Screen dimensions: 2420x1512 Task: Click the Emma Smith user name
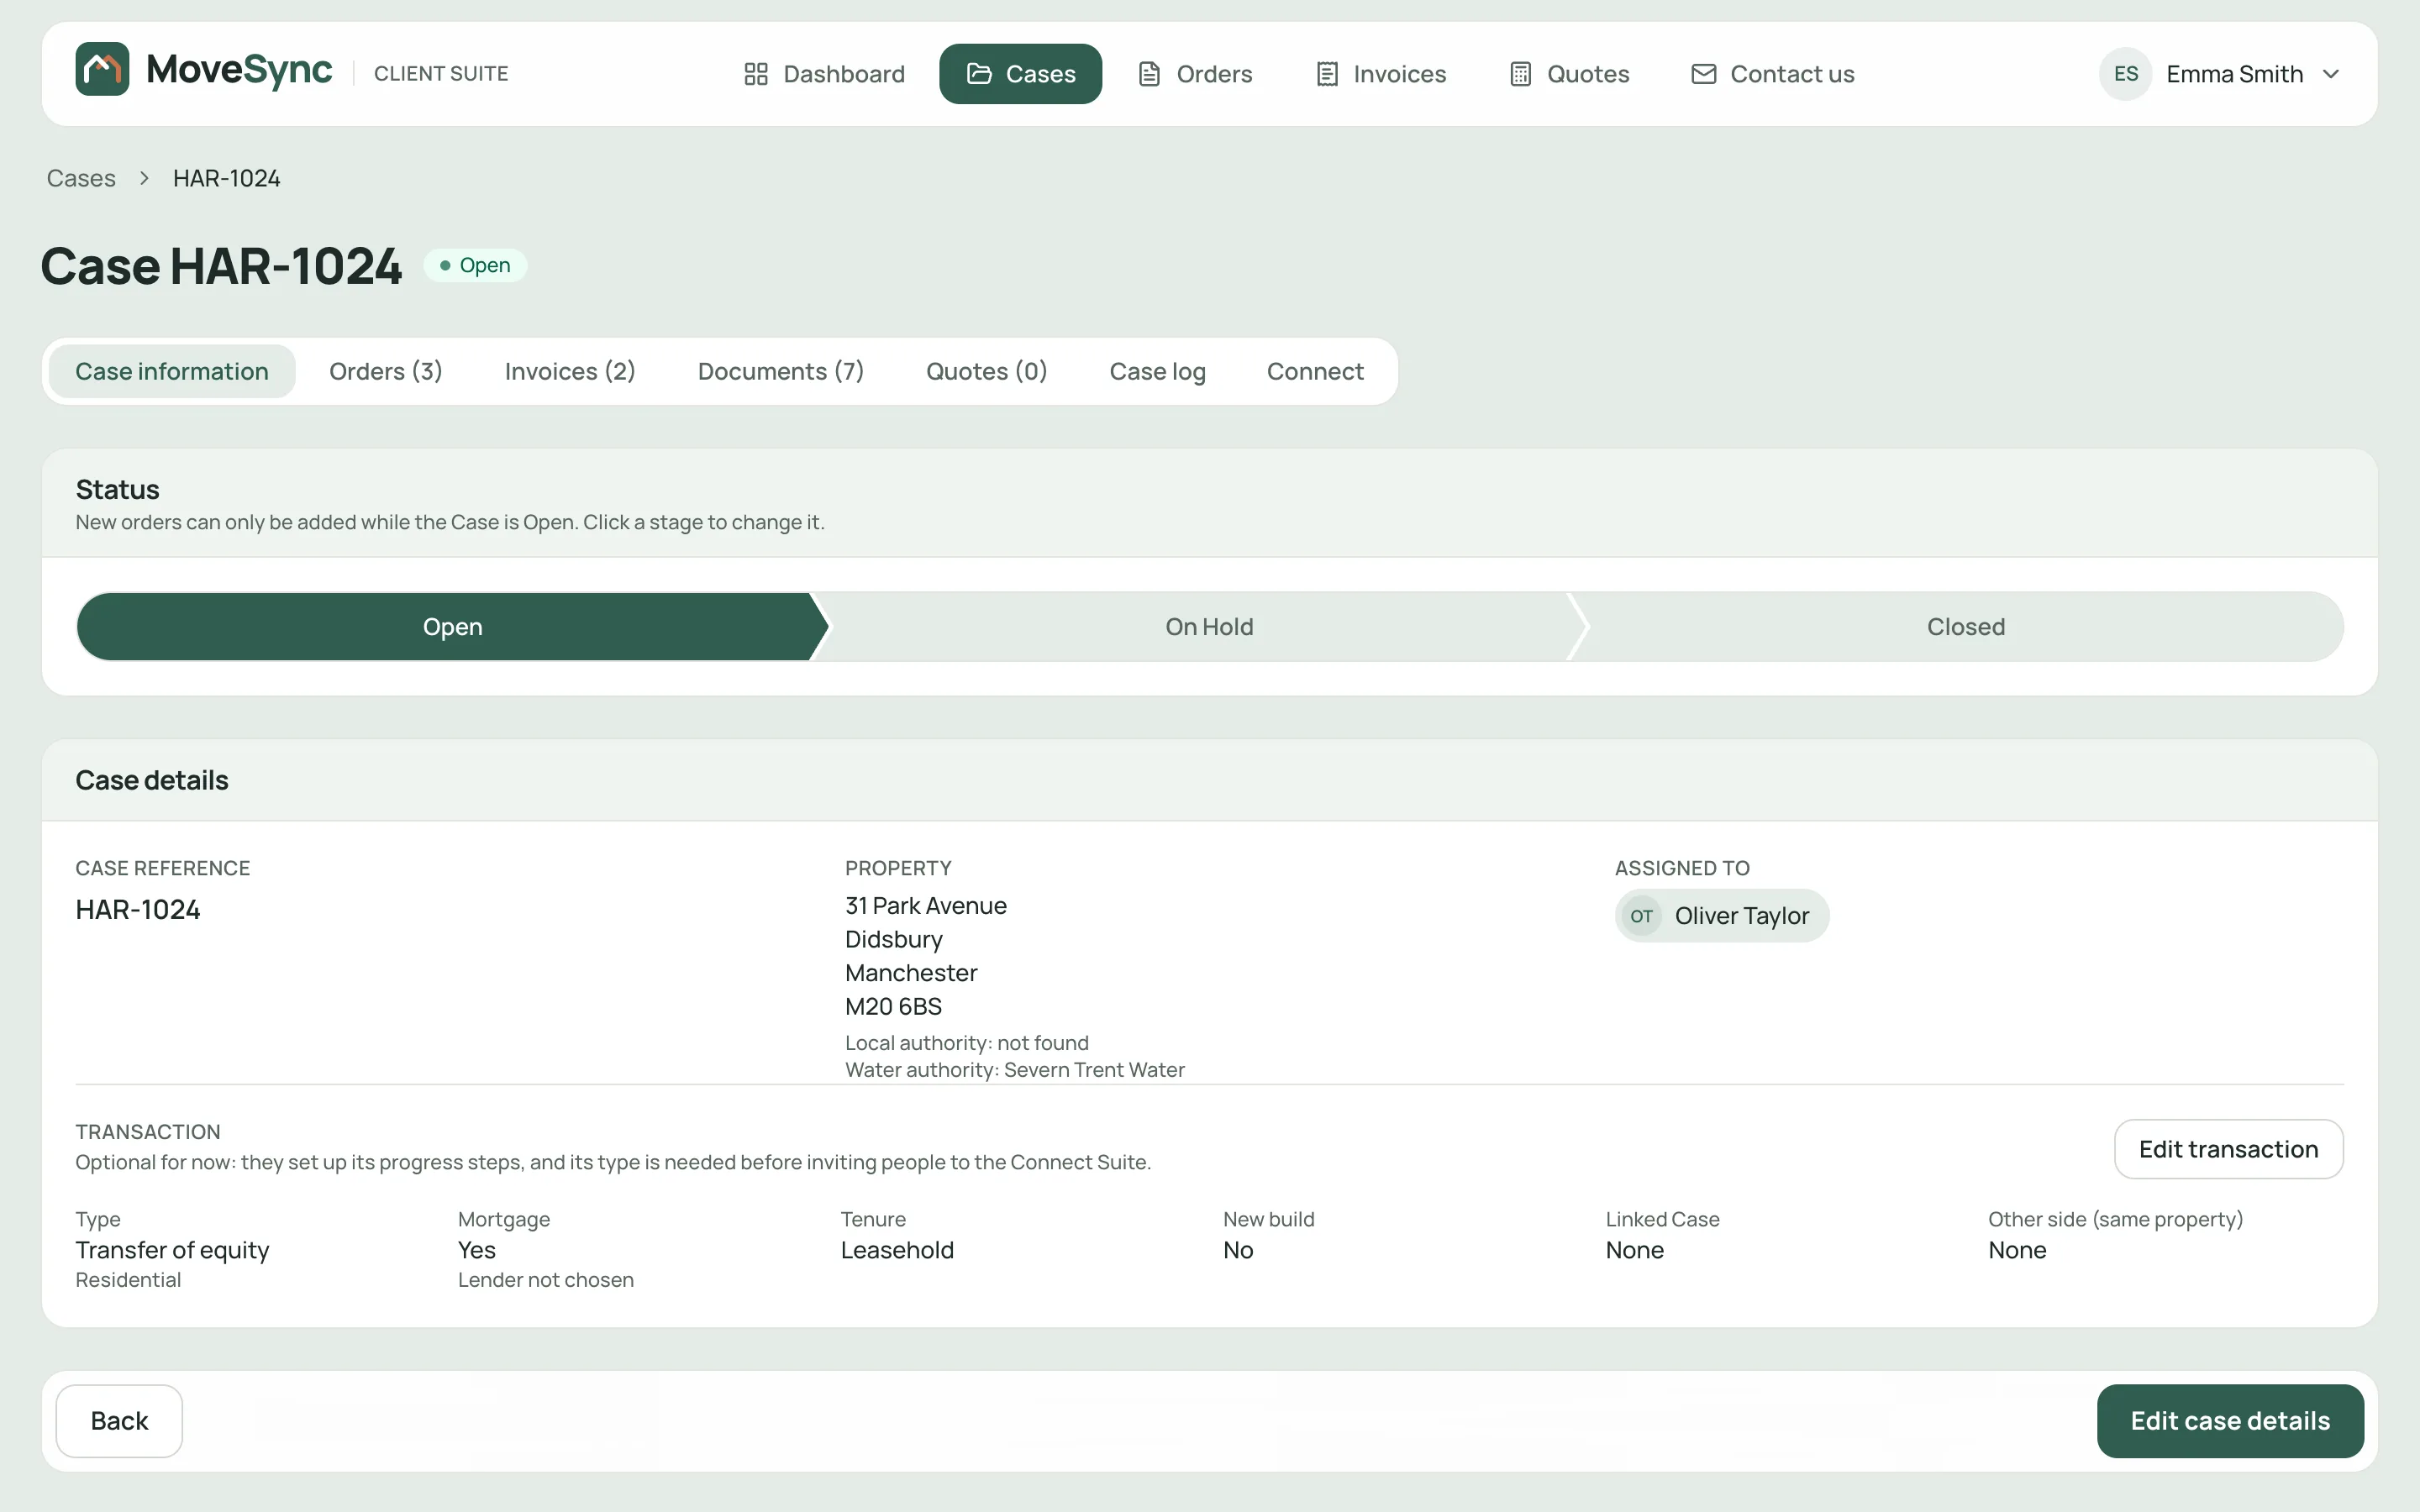tap(2234, 74)
